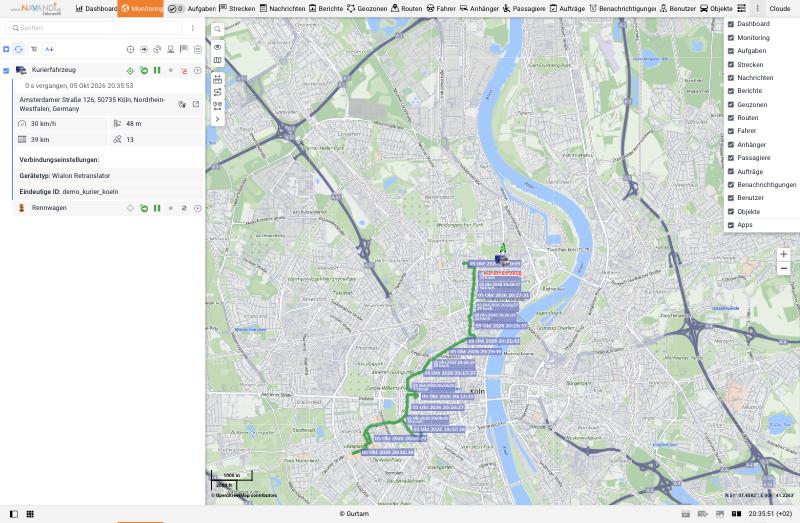This screenshot has width=800, height=523.
Task: Toggle the map visible layers eye icon
Action: coord(217,47)
